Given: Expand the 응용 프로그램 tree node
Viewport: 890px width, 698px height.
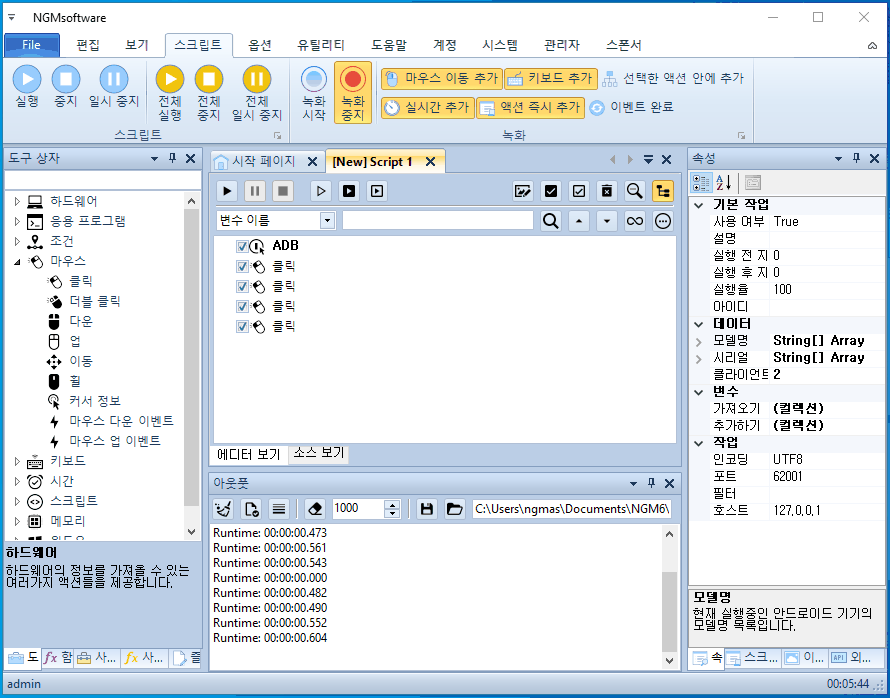Looking at the screenshot, I should pos(17,221).
